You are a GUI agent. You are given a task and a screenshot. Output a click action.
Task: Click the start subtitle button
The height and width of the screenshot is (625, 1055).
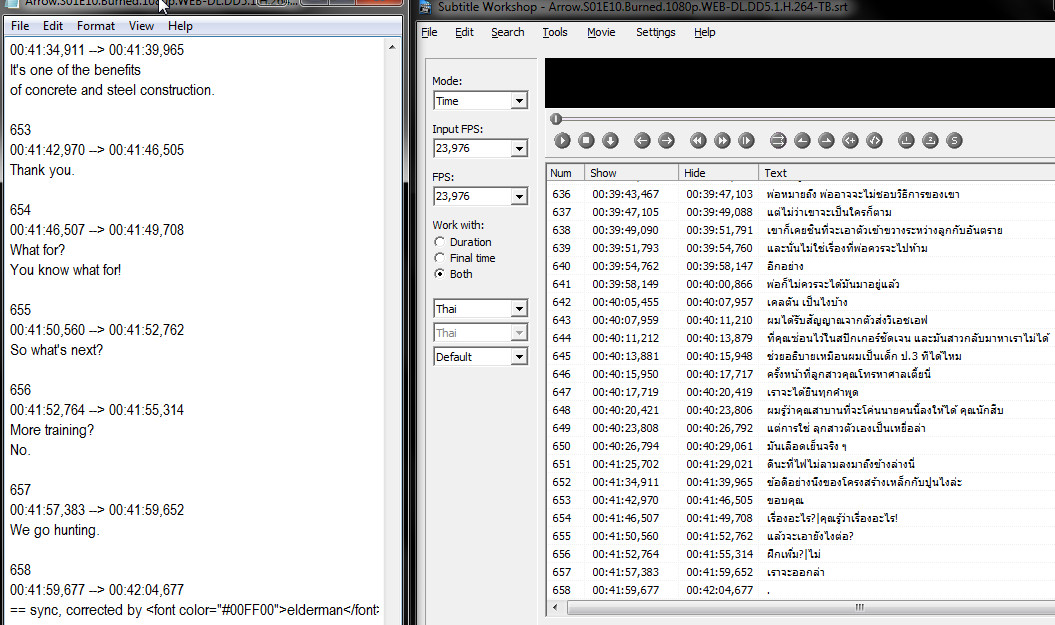click(x=850, y=141)
